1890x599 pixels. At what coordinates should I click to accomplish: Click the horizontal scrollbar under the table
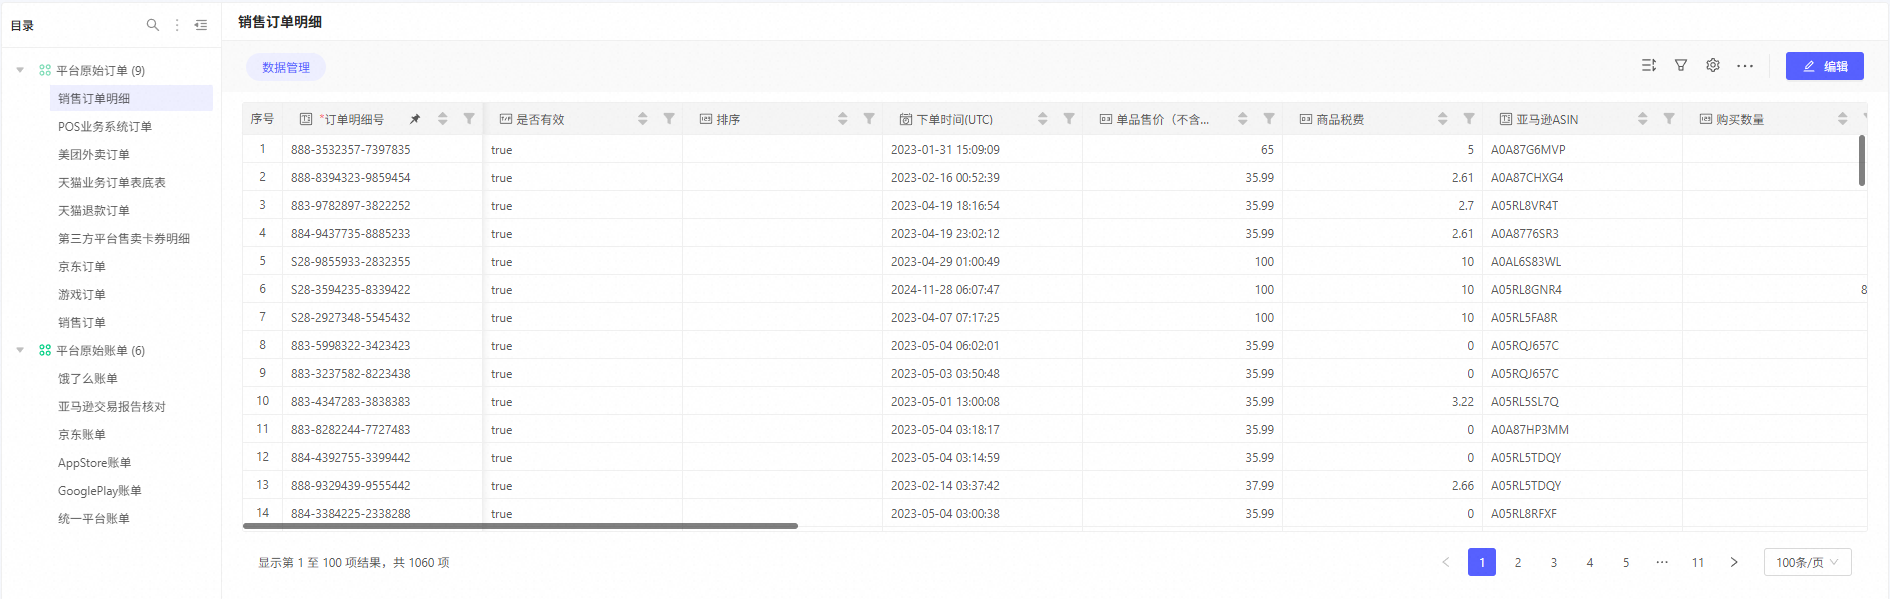(520, 526)
